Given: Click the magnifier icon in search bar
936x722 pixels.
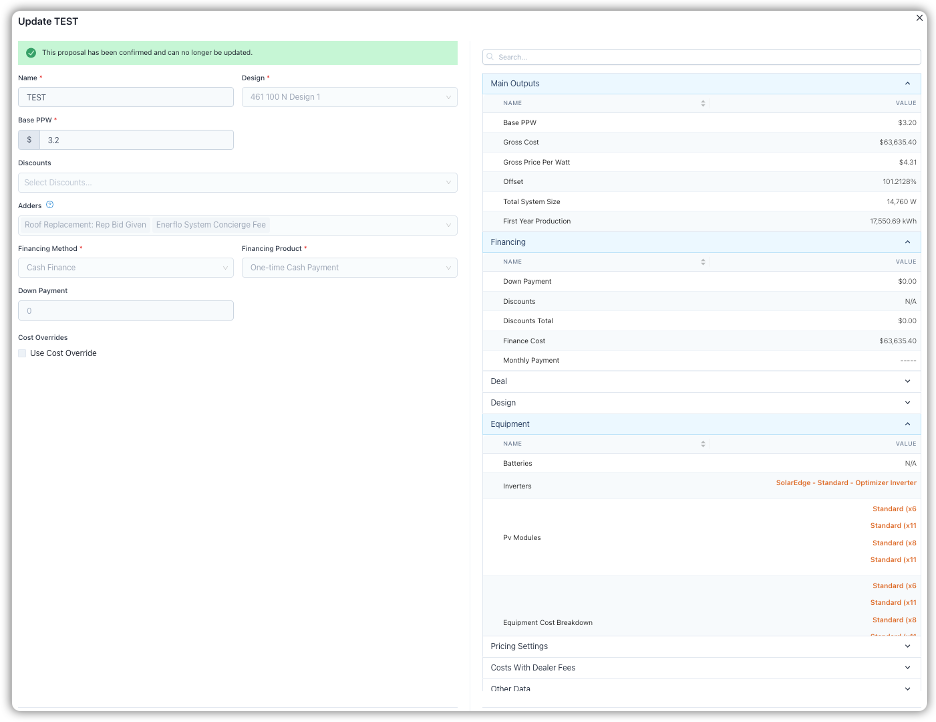Looking at the screenshot, I should pos(491,58).
